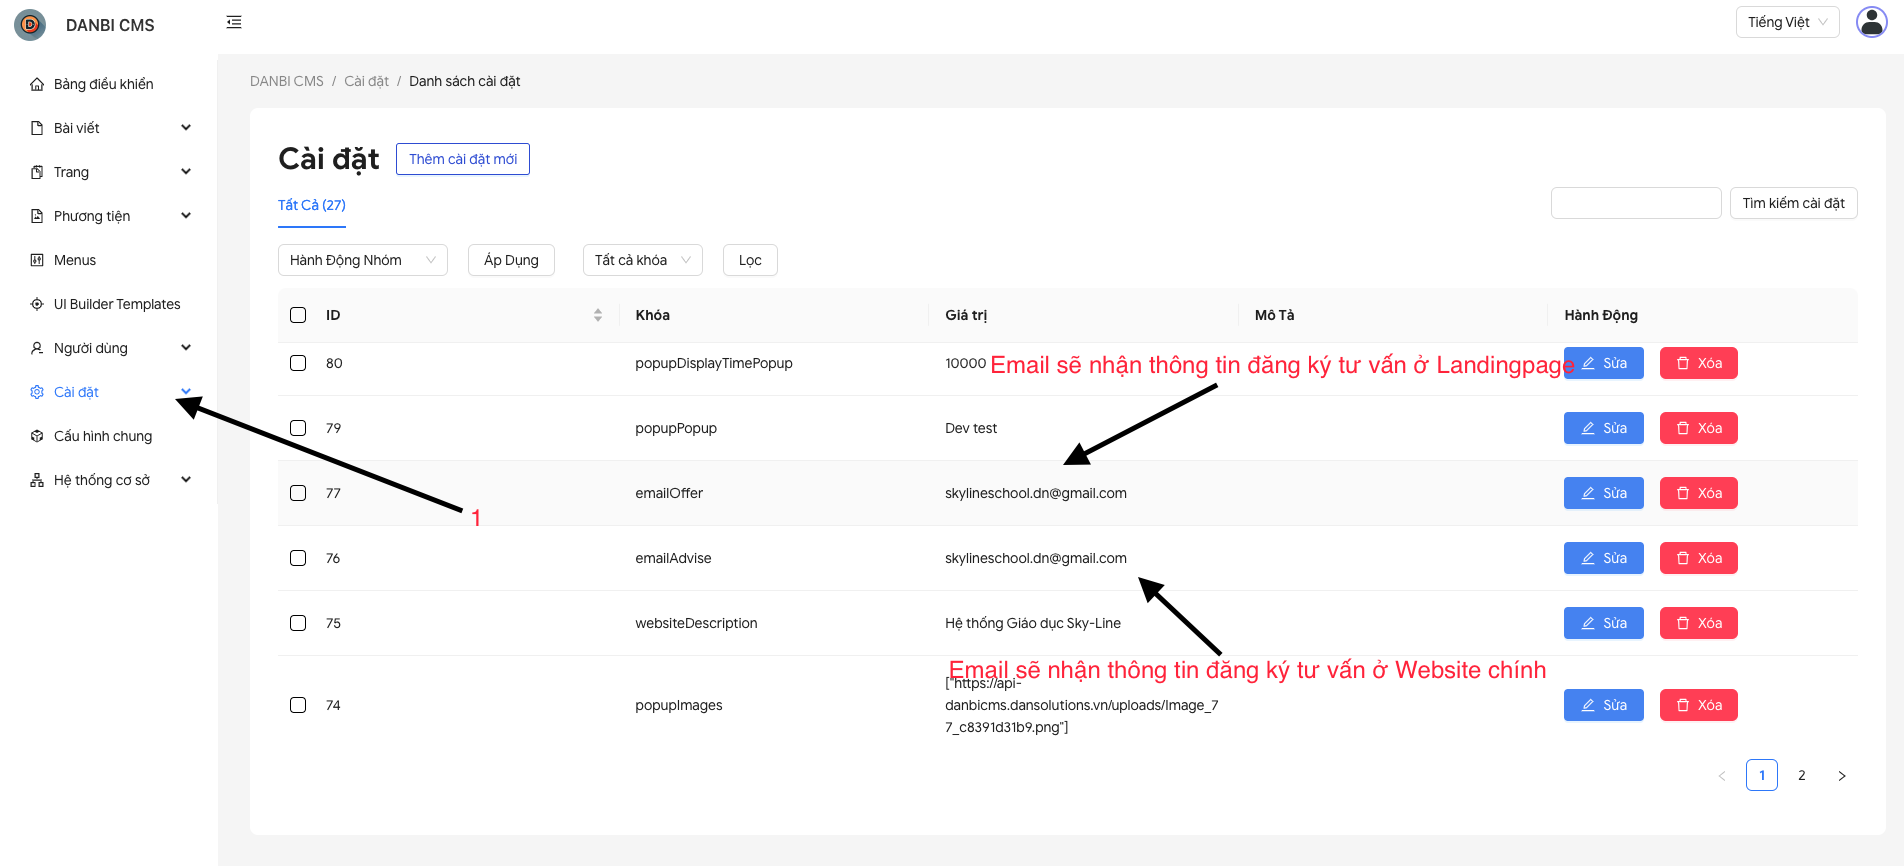Collapse the sidebar using the menu fold icon
This screenshot has width=1904, height=866.
click(x=234, y=22)
